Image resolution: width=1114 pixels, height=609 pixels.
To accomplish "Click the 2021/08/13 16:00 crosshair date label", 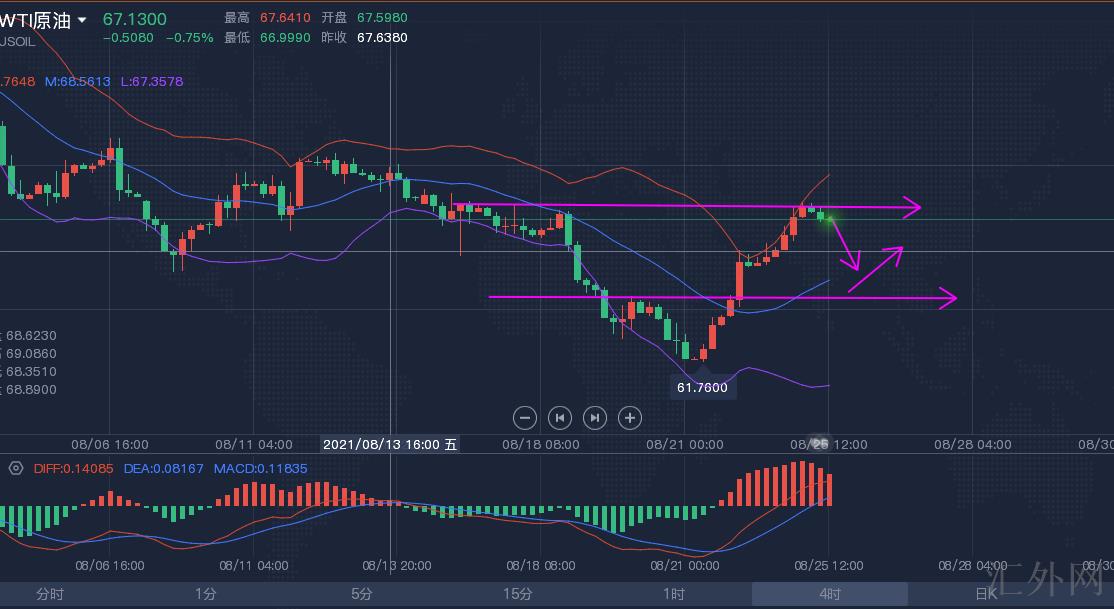I will tap(390, 444).
